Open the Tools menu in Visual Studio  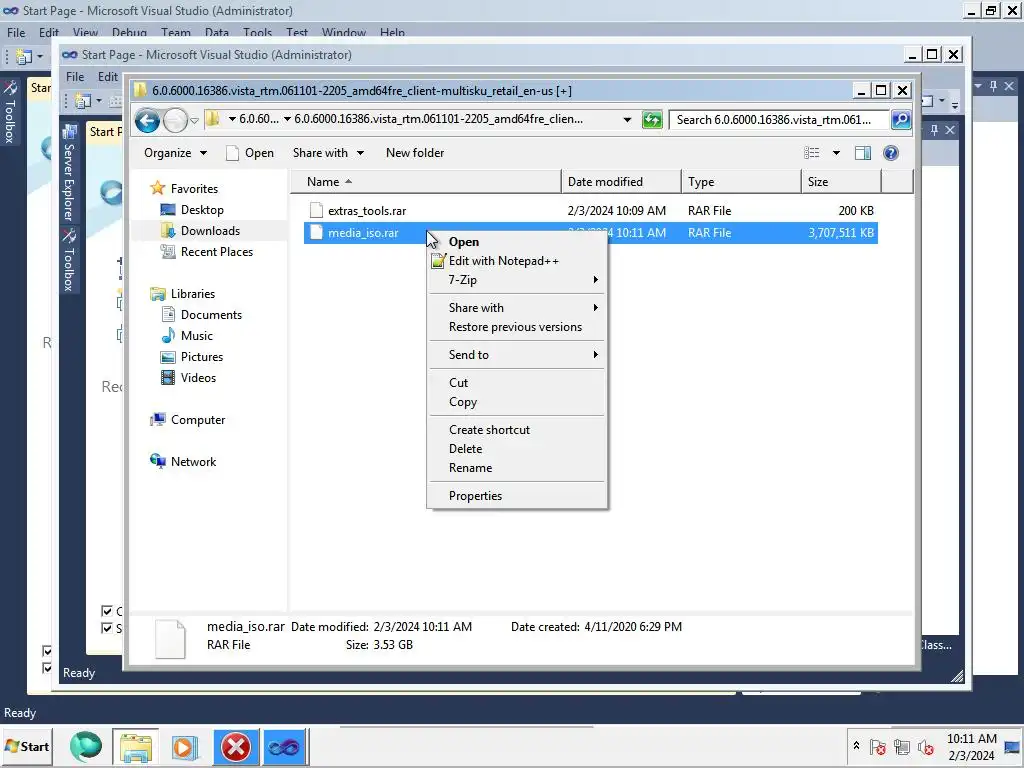pos(257,33)
